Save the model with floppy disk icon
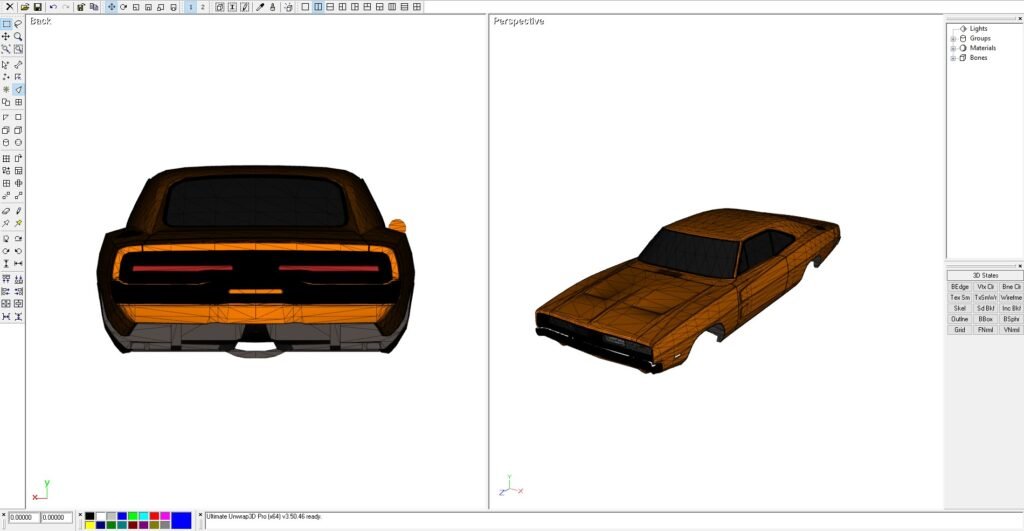Screen dimensions: 1024x531 click(x=37, y=7)
